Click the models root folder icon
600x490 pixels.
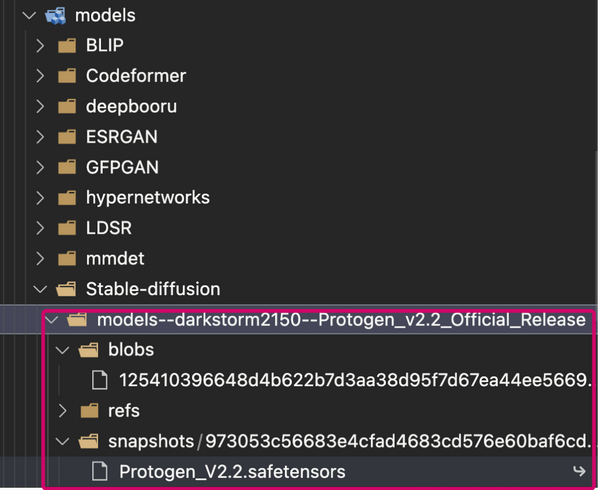click(54, 15)
